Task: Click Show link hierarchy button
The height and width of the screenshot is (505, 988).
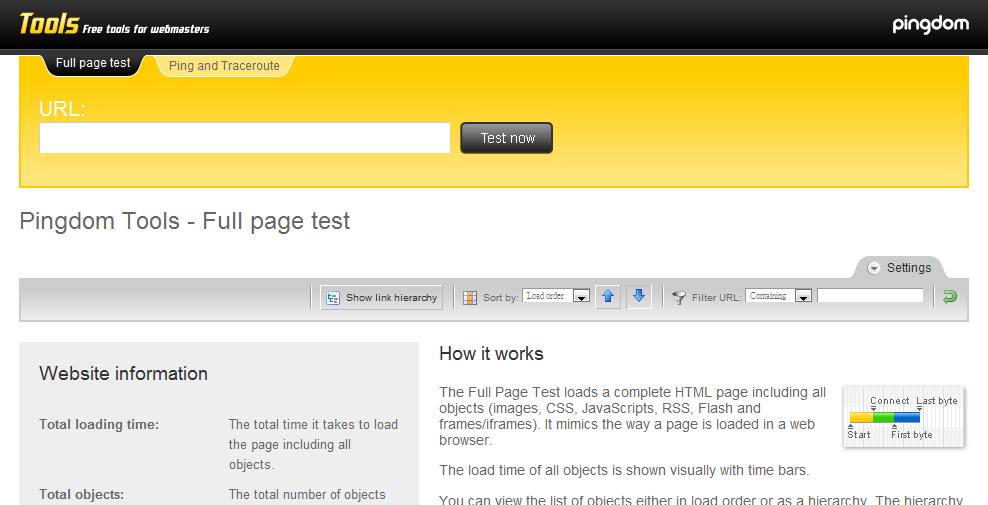Action: coord(381,298)
